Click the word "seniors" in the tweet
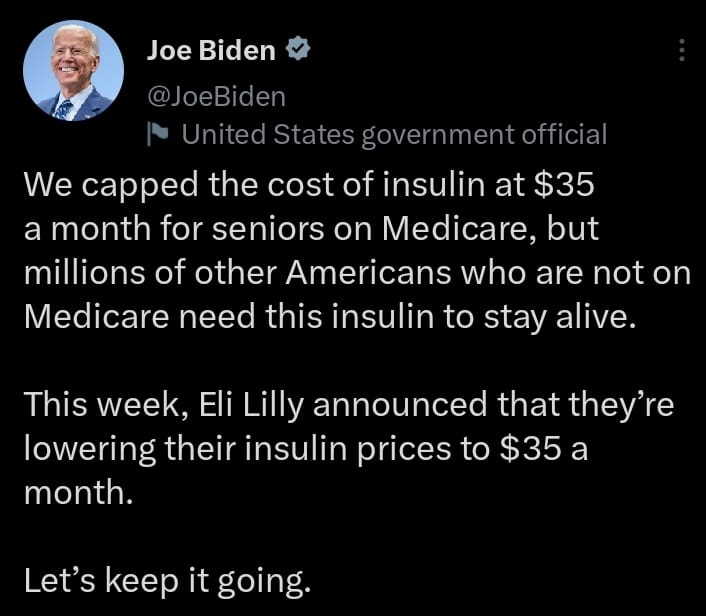Viewport: 706px width, 616px height. pos(268,229)
